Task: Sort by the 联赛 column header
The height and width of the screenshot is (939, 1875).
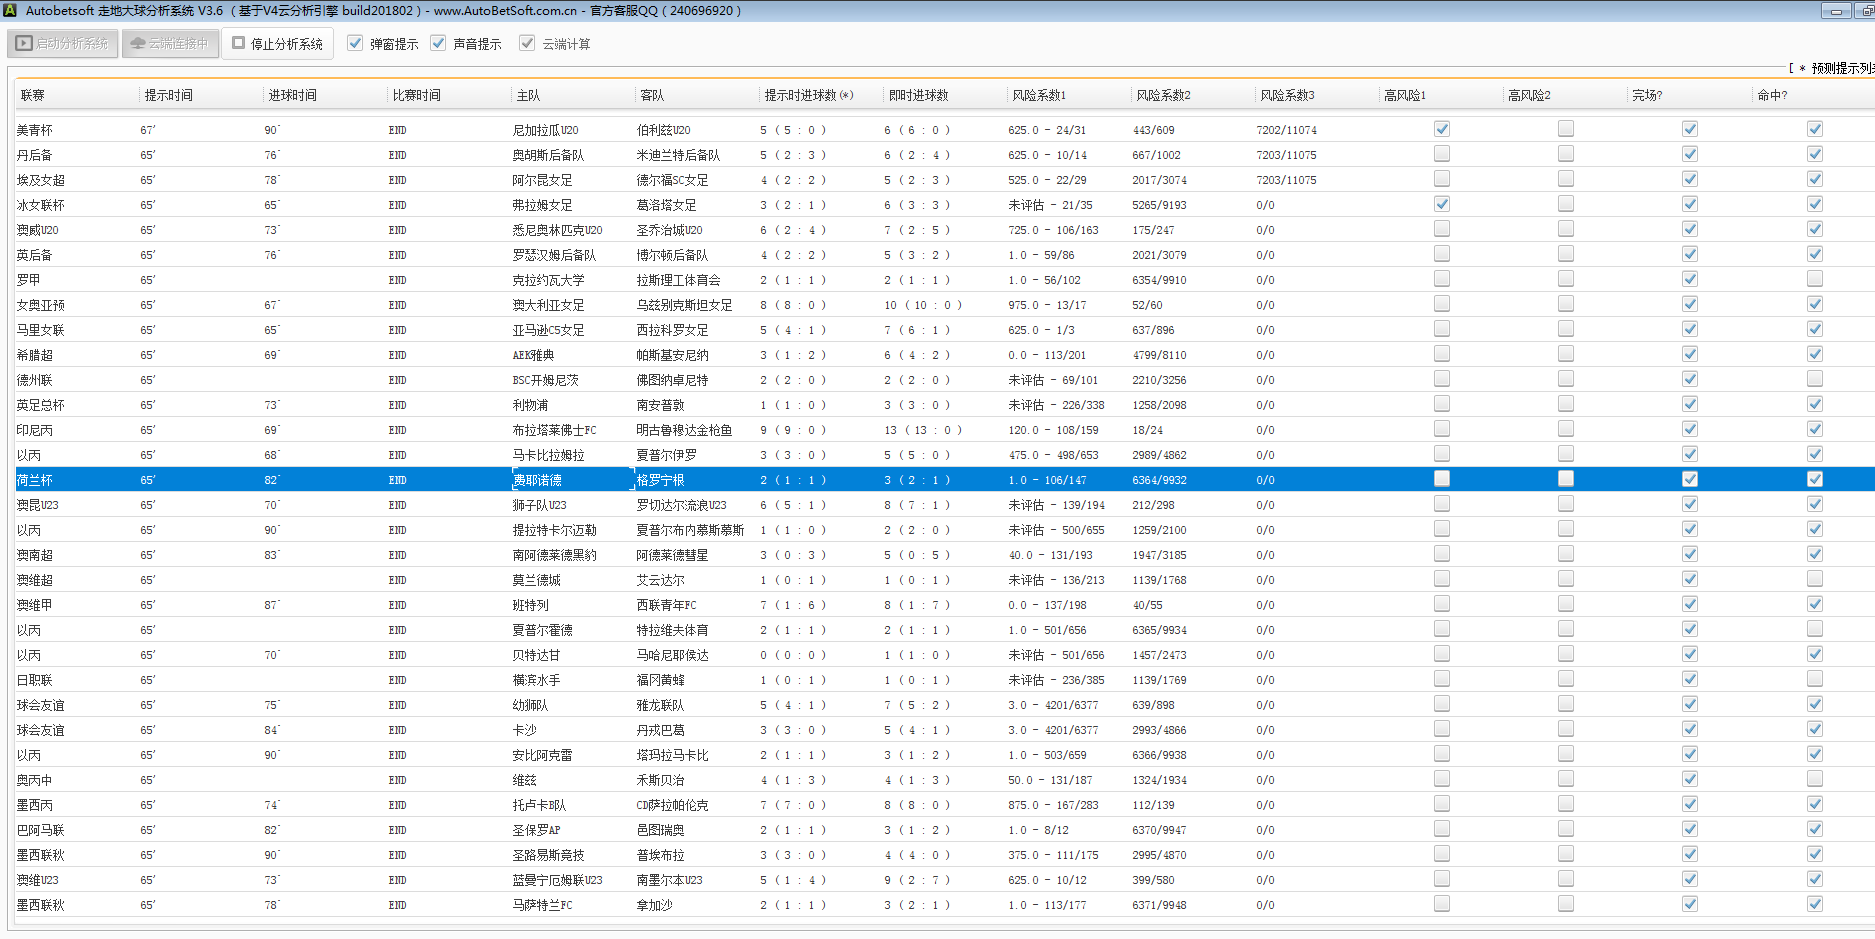Action: pyautogui.click(x=33, y=96)
